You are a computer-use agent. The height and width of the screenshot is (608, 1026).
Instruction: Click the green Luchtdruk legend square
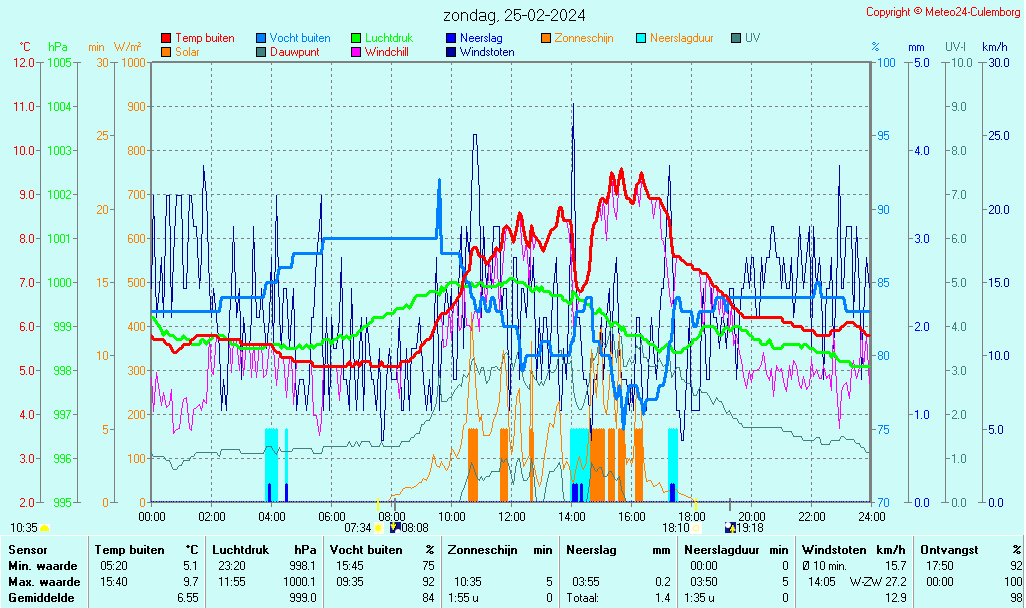(356, 38)
